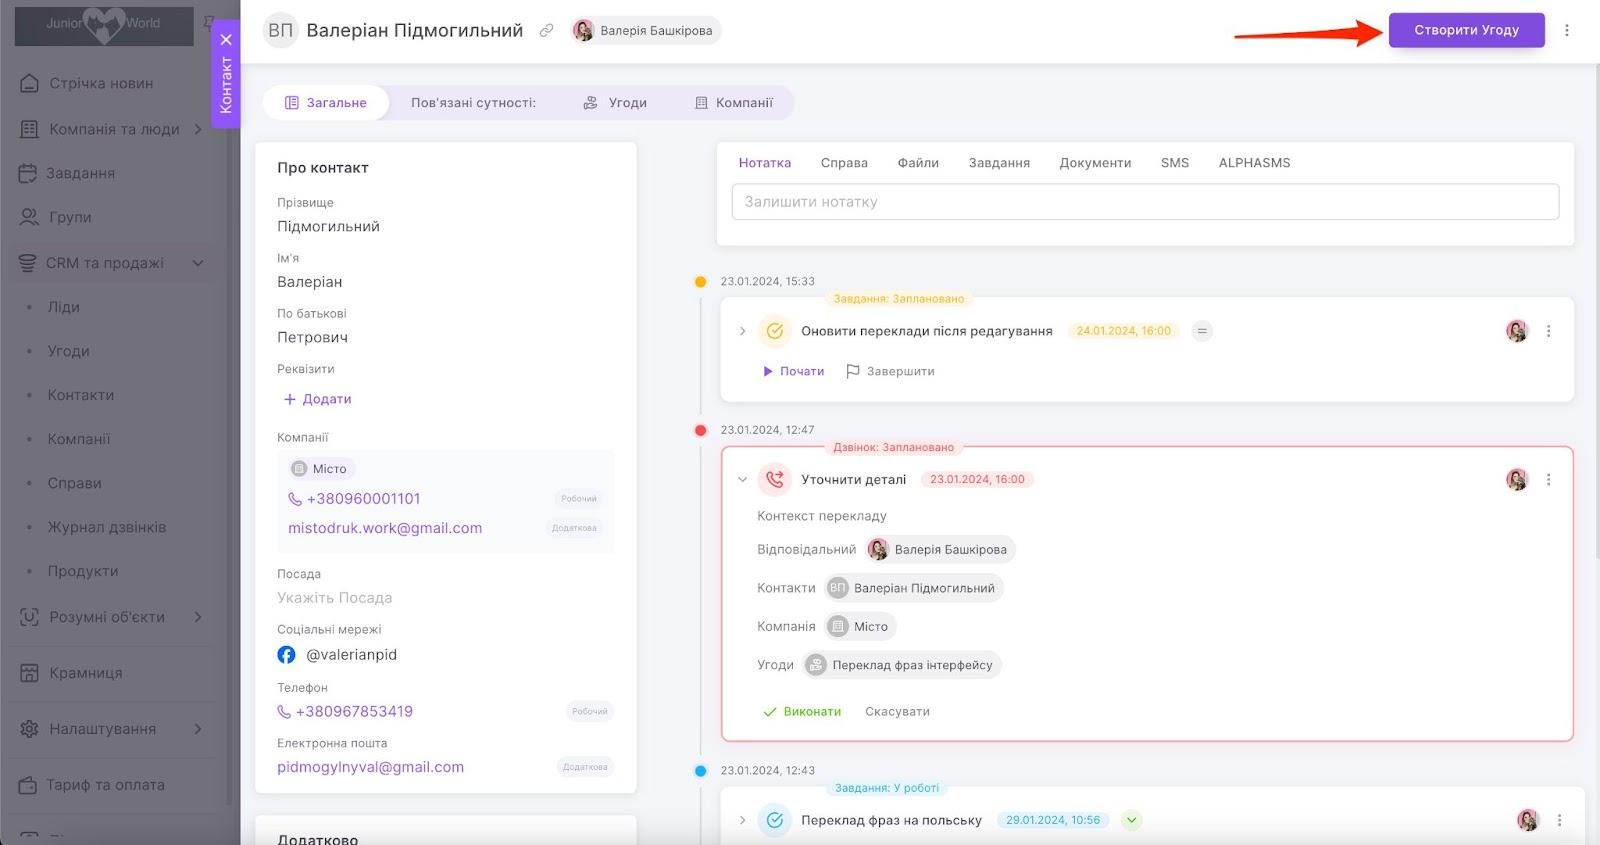Click task status icon for Оновити переклади
The height and width of the screenshot is (845, 1600).
point(774,331)
